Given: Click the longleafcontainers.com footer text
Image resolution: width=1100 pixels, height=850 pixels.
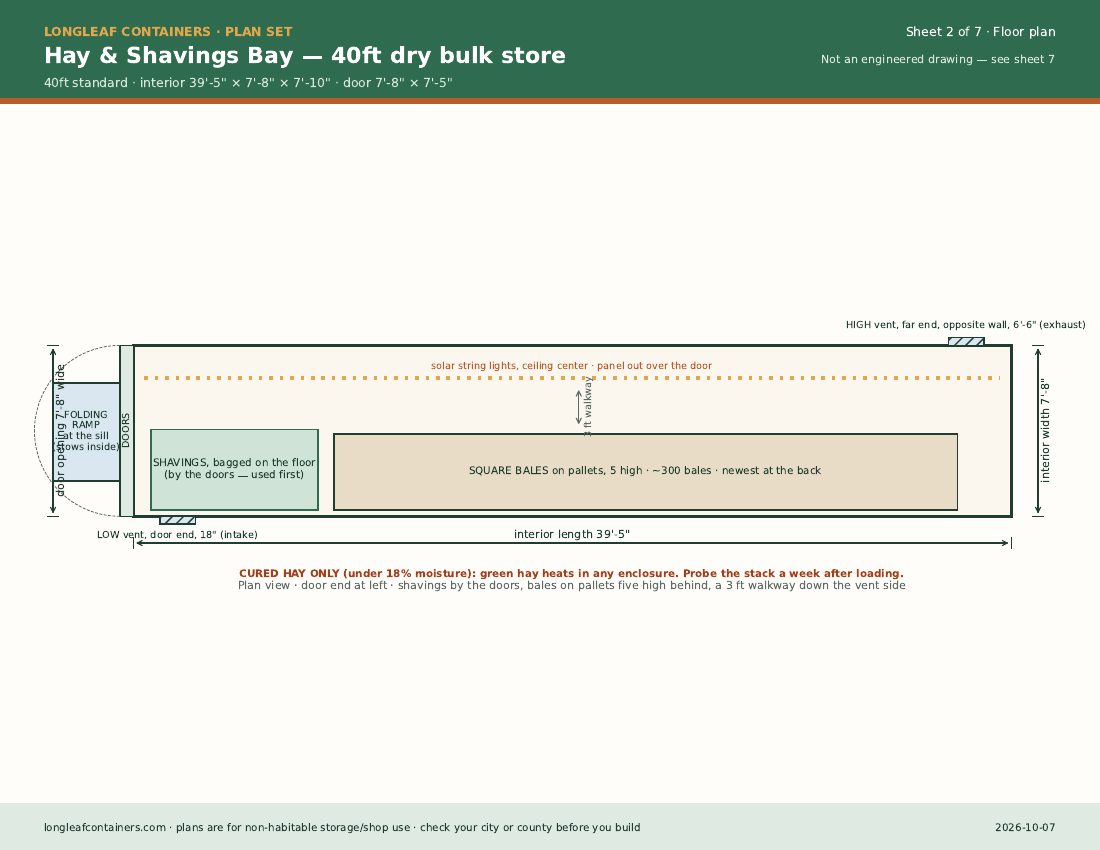Looking at the screenshot, I should pyautogui.click(x=342, y=828).
